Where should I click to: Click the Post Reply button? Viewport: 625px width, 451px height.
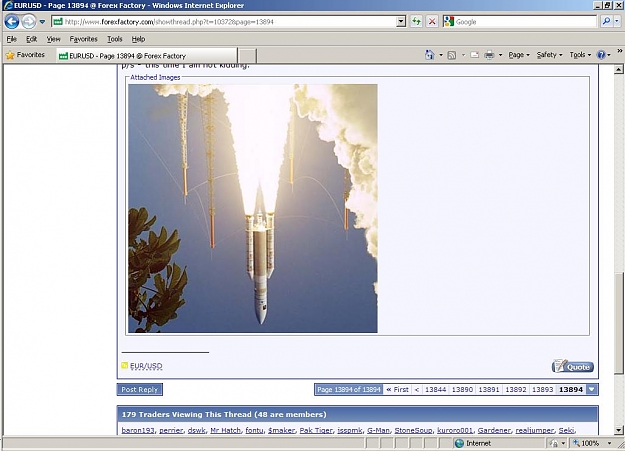click(x=140, y=390)
